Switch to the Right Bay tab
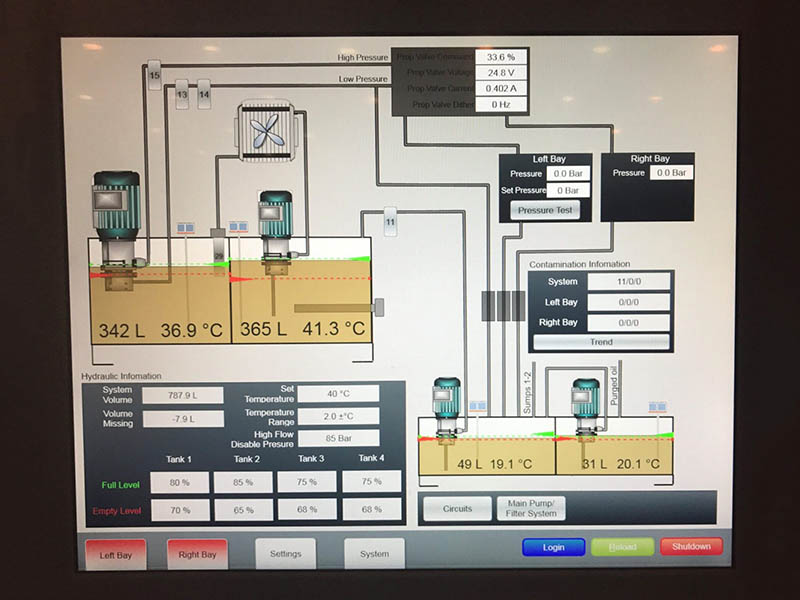This screenshot has width=800, height=600. pos(197,554)
